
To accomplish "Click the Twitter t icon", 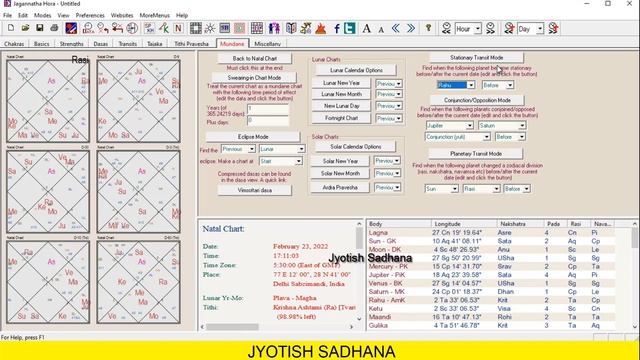I will pos(350,28).
